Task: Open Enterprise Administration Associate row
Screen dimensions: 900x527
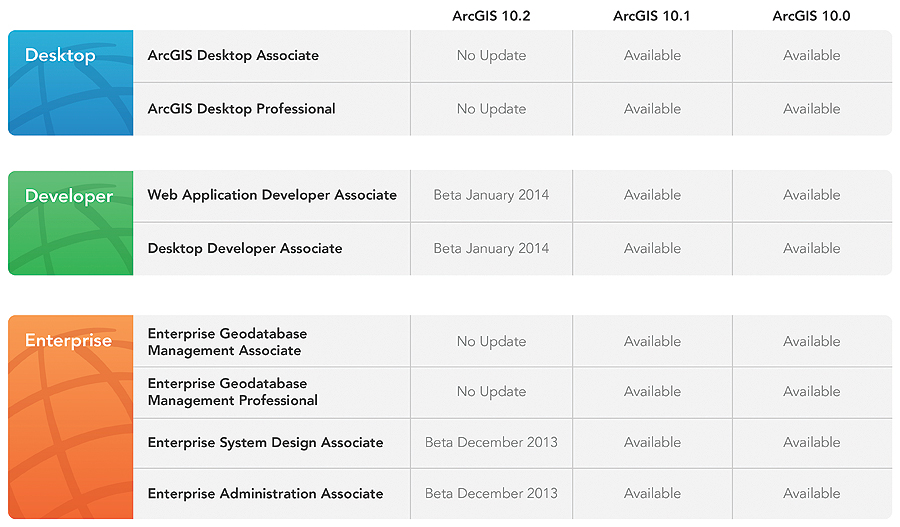Action: pyautogui.click(x=265, y=494)
